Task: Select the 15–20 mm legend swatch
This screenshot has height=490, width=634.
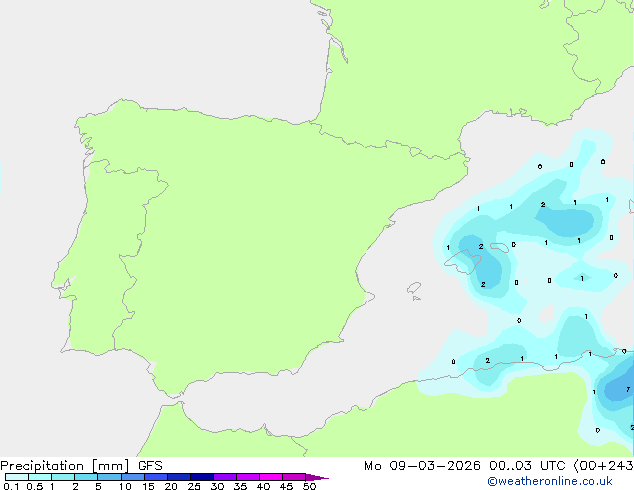Action: point(155,477)
